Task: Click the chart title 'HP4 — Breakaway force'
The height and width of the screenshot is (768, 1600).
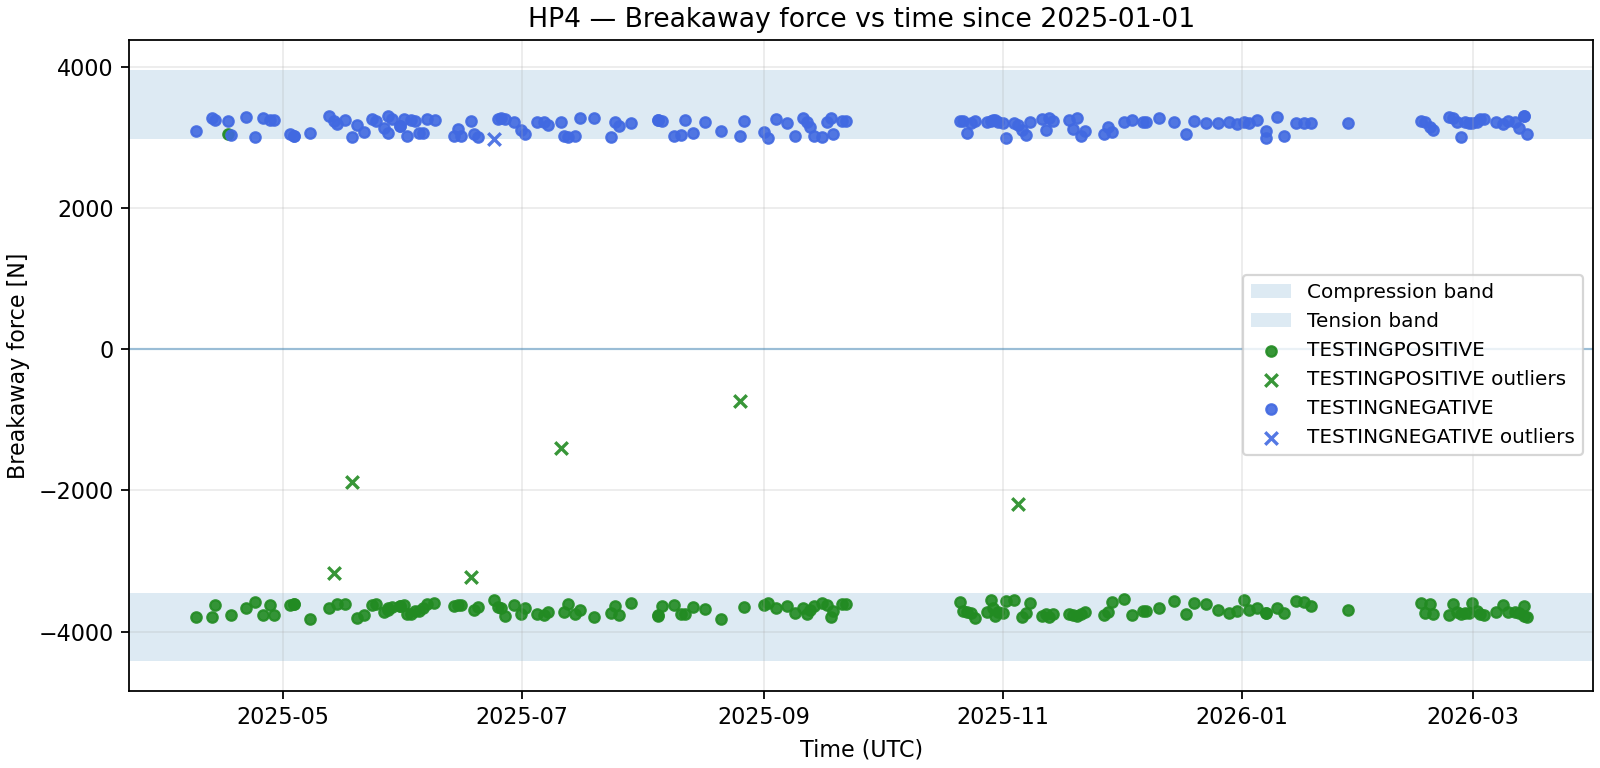Action: 861,18
